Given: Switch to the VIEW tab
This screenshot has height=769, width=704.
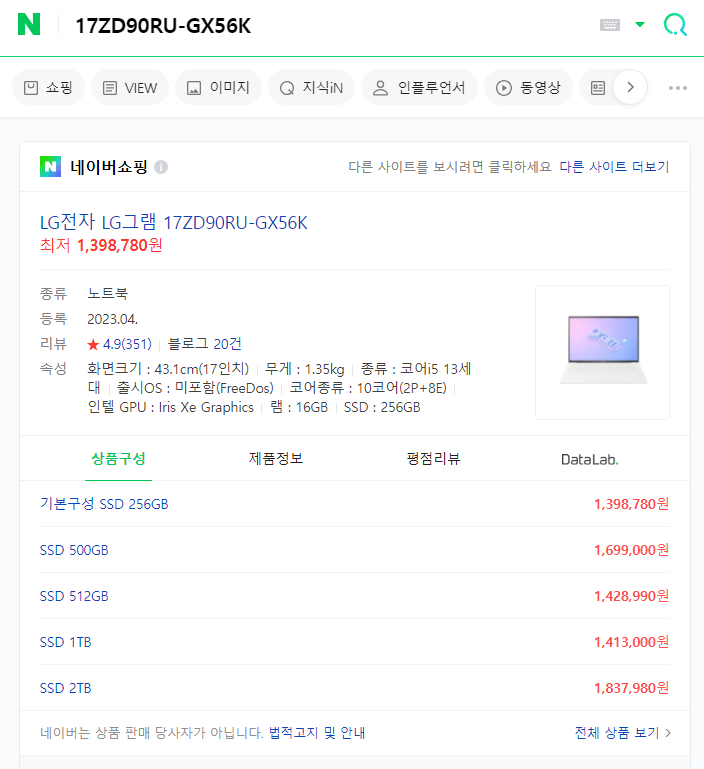Looking at the screenshot, I should [130, 88].
